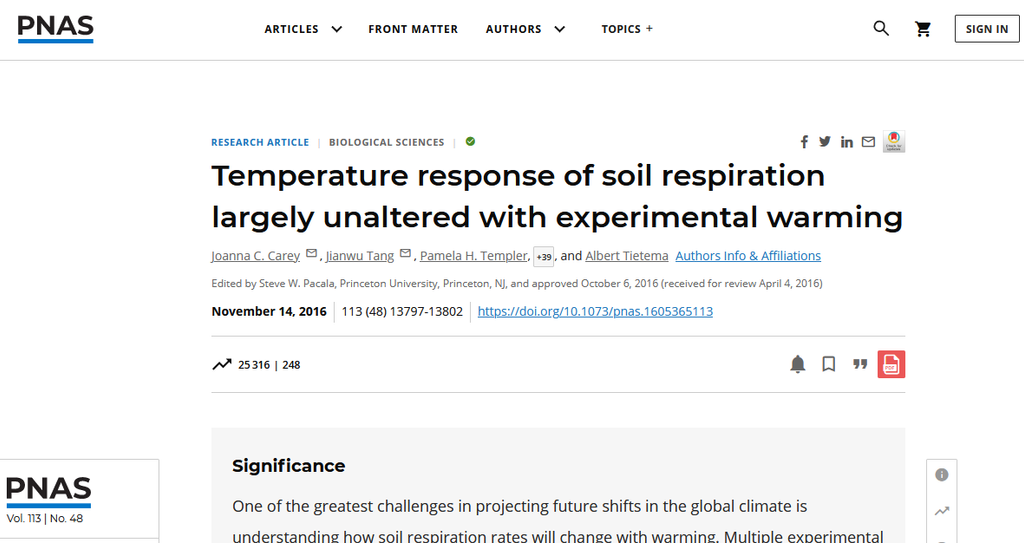The width and height of the screenshot is (1024, 543).
Task: Open info tab in right sidebar
Action: (x=942, y=474)
